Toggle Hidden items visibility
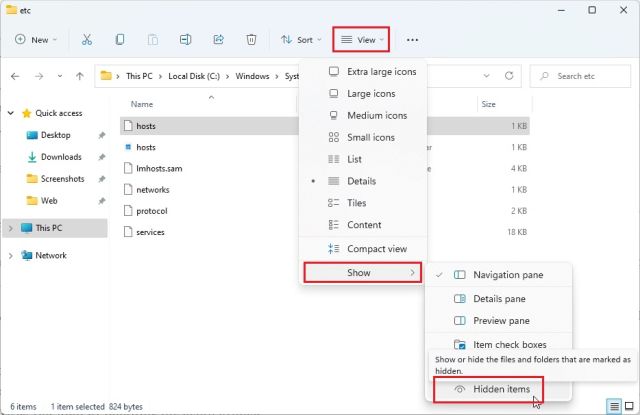This screenshot has width=640, height=415. coord(488,389)
